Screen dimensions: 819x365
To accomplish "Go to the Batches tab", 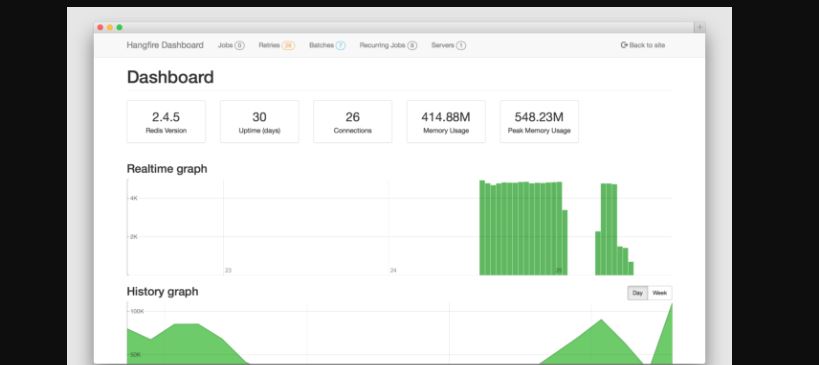I will [327, 45].
